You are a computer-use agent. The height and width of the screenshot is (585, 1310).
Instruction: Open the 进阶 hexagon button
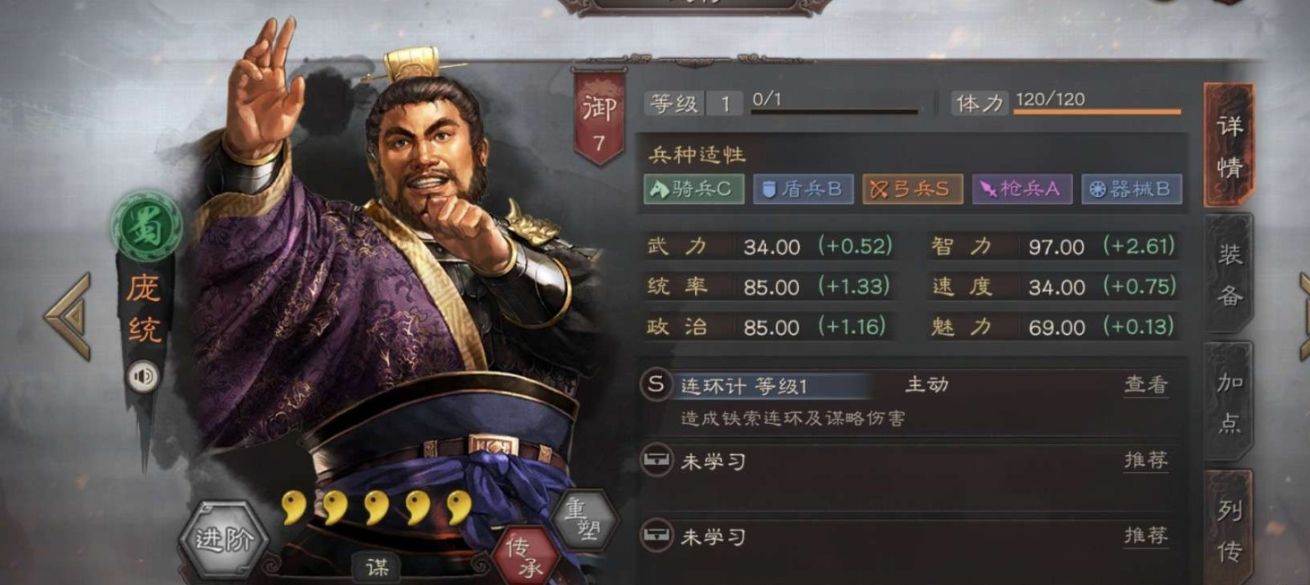(223, 541)
